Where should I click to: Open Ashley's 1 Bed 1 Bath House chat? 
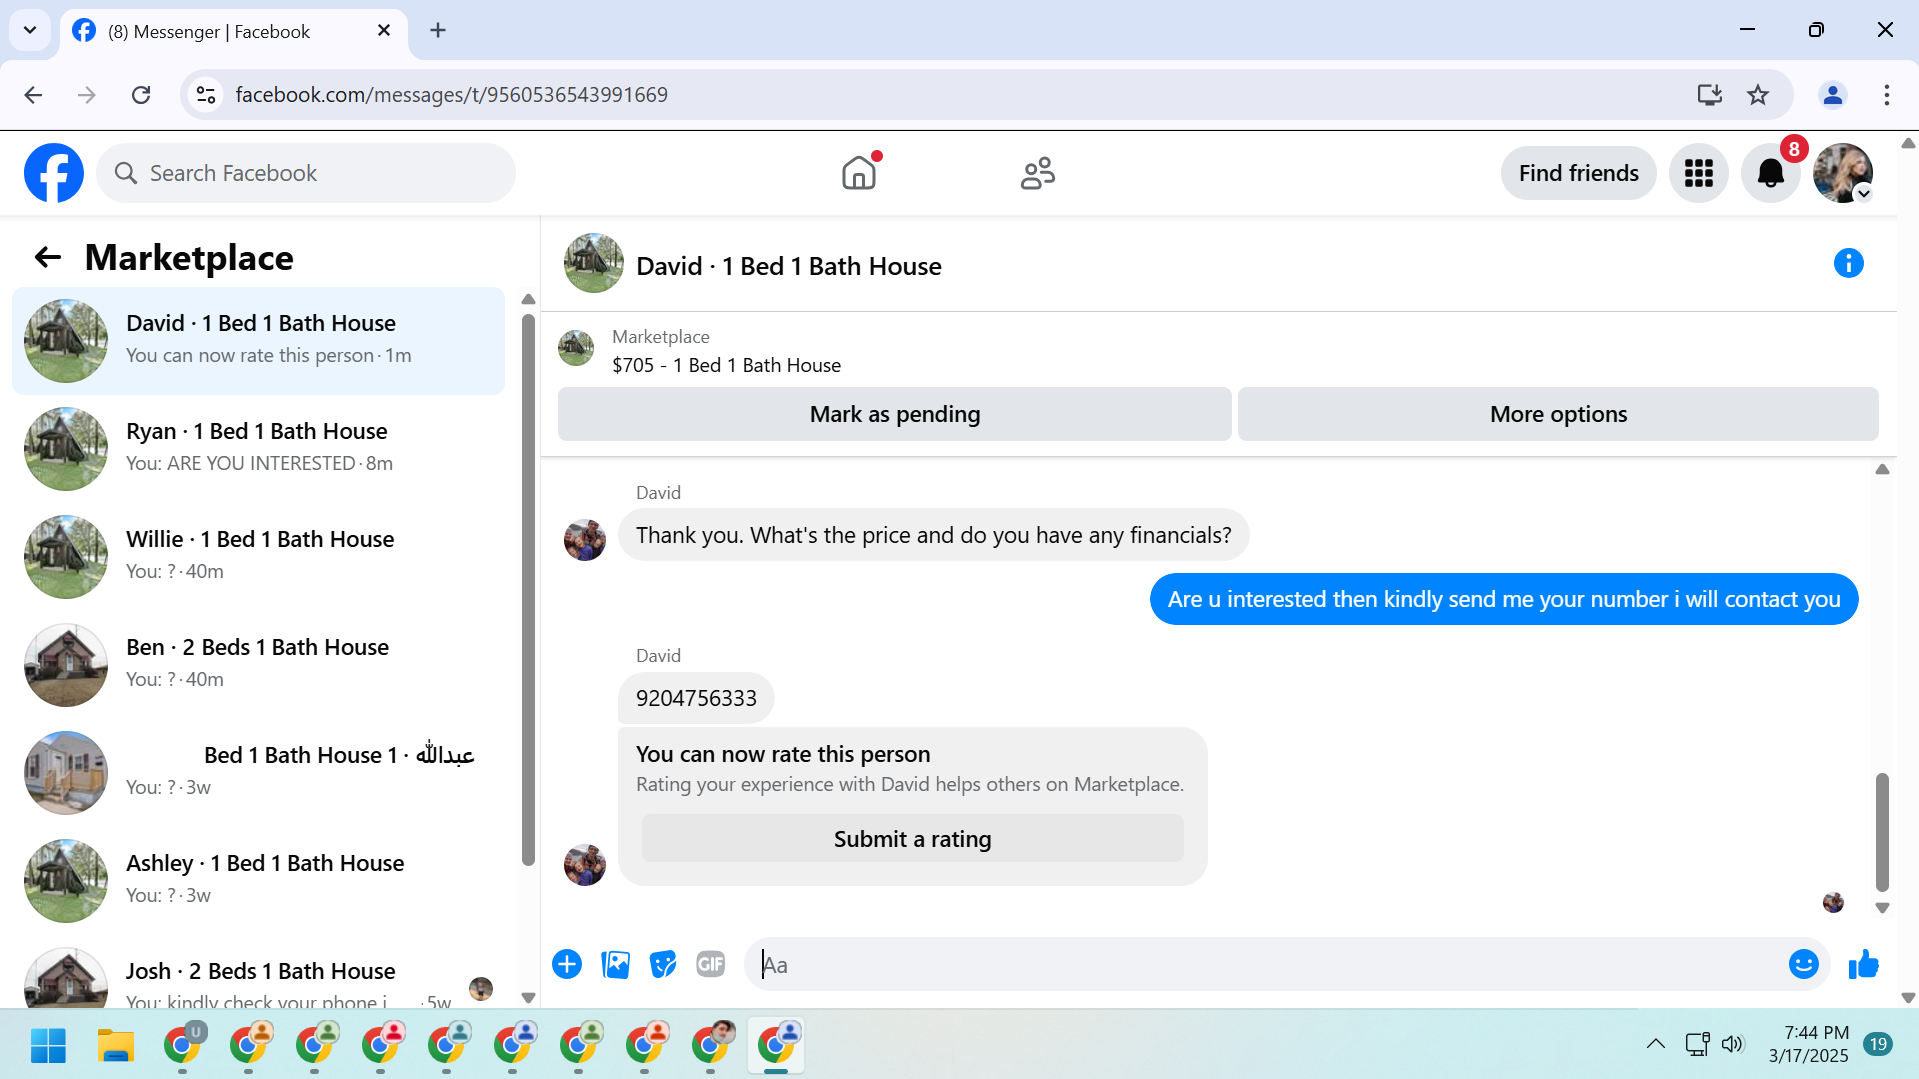click(x=258, y=881)
